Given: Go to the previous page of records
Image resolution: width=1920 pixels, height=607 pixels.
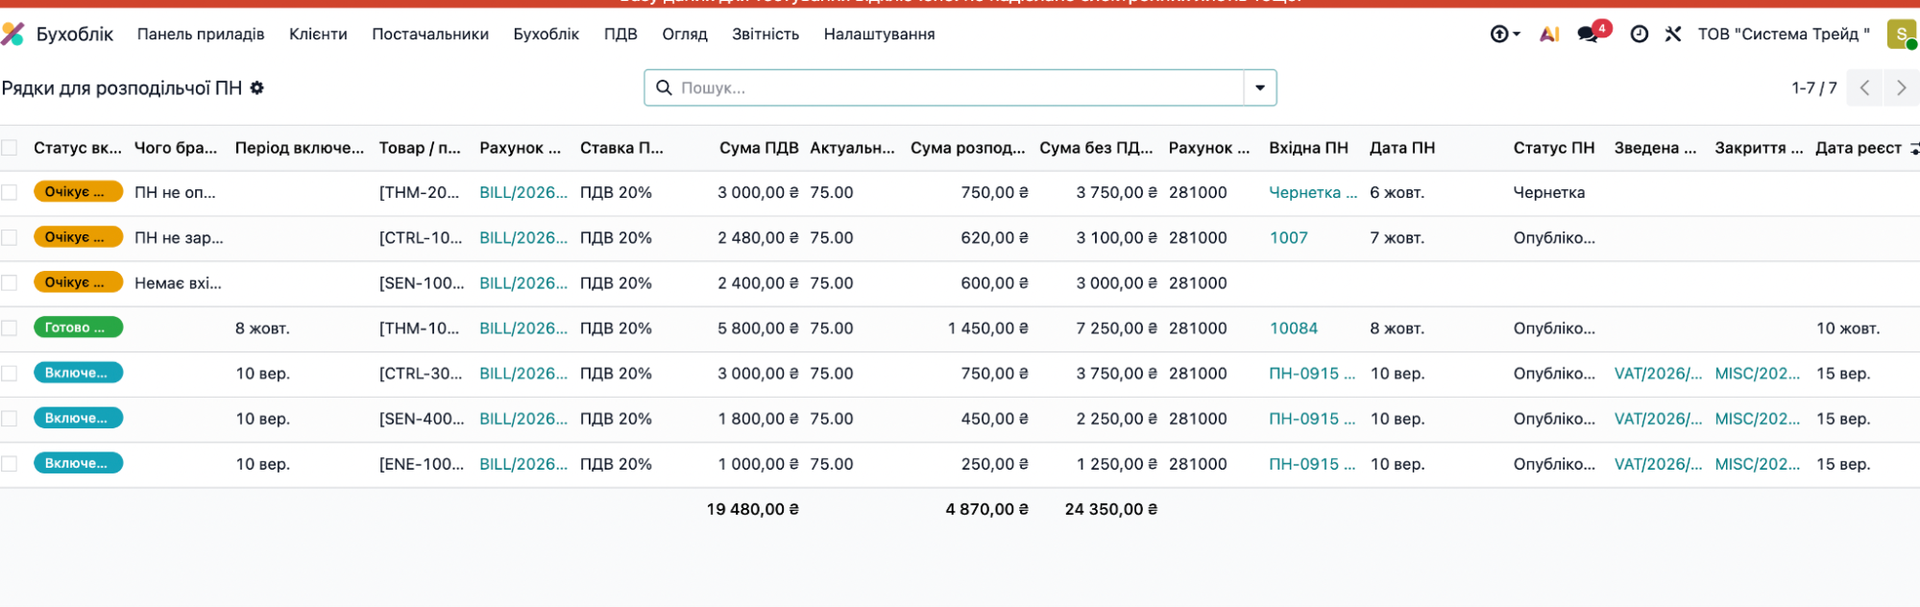Looking at the screenshot, I should tap(1865, 88).
